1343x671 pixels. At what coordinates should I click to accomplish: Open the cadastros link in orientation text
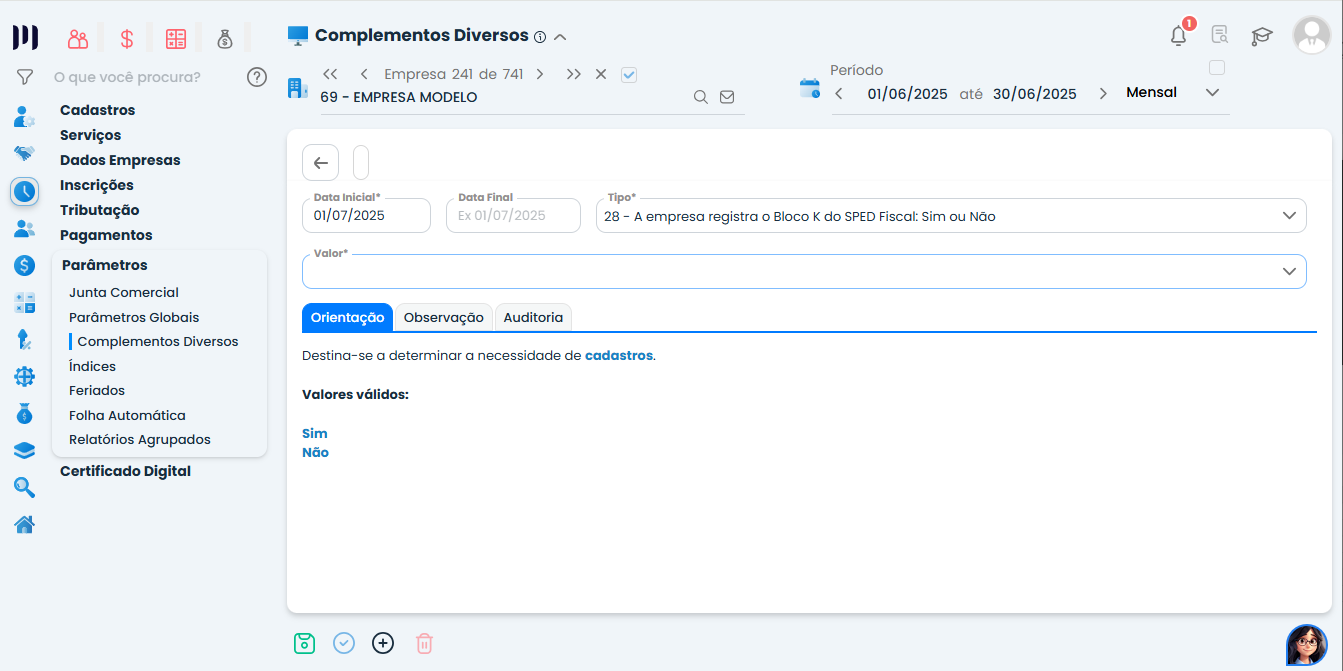tap(618, 355)
